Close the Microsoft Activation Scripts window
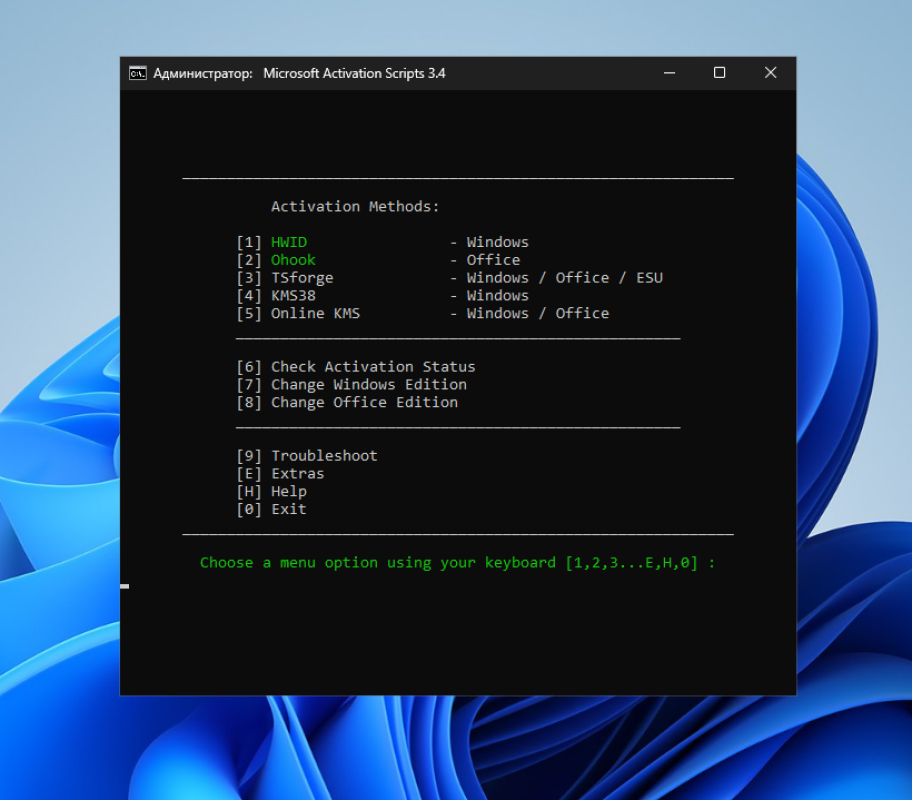The height and width of the screenshot is (800, 912). pos(770,73)
